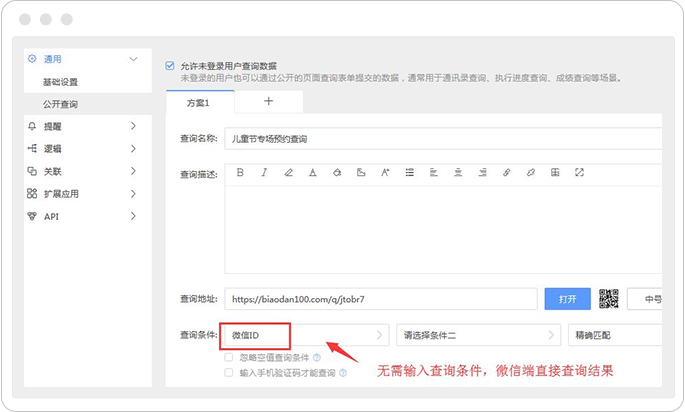Check 输入手机验证码才能查询 option
Image resolution: width=685 pixels, height=412 pixels.
(230, 372)
